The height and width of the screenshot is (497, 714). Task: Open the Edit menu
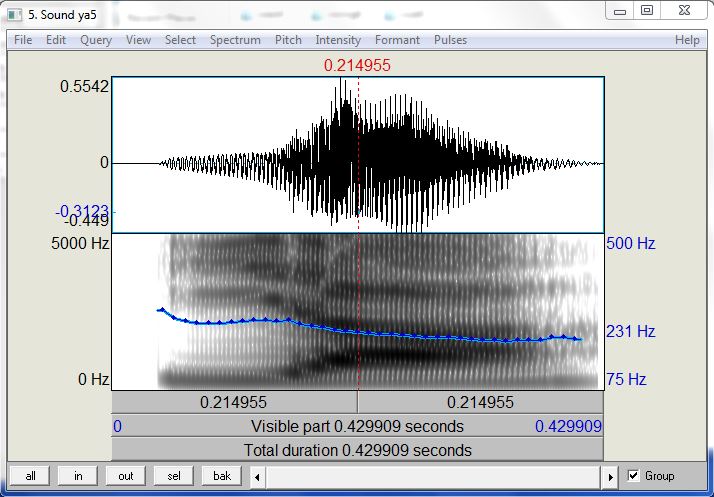[56, 40]
